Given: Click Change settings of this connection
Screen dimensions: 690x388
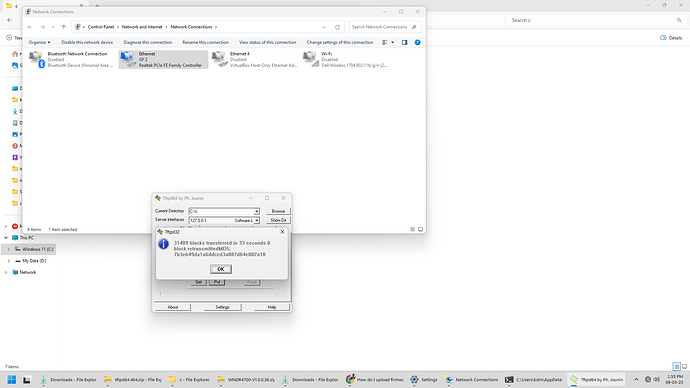Looking at the screenshot, I should [x=340, y=42].
